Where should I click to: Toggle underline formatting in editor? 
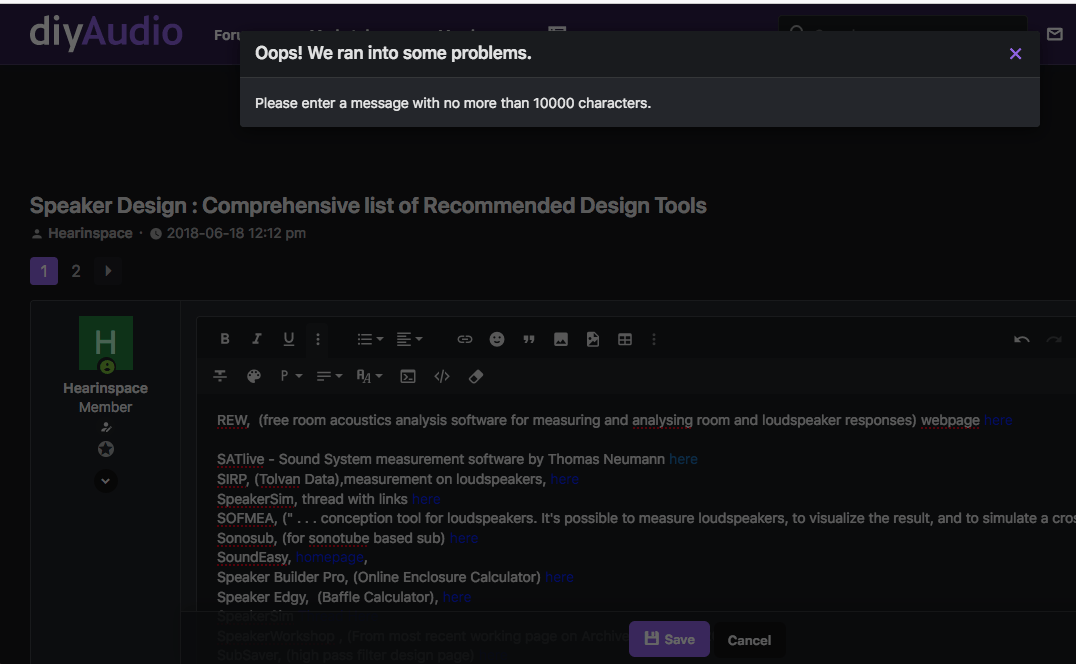coord(288,339)
